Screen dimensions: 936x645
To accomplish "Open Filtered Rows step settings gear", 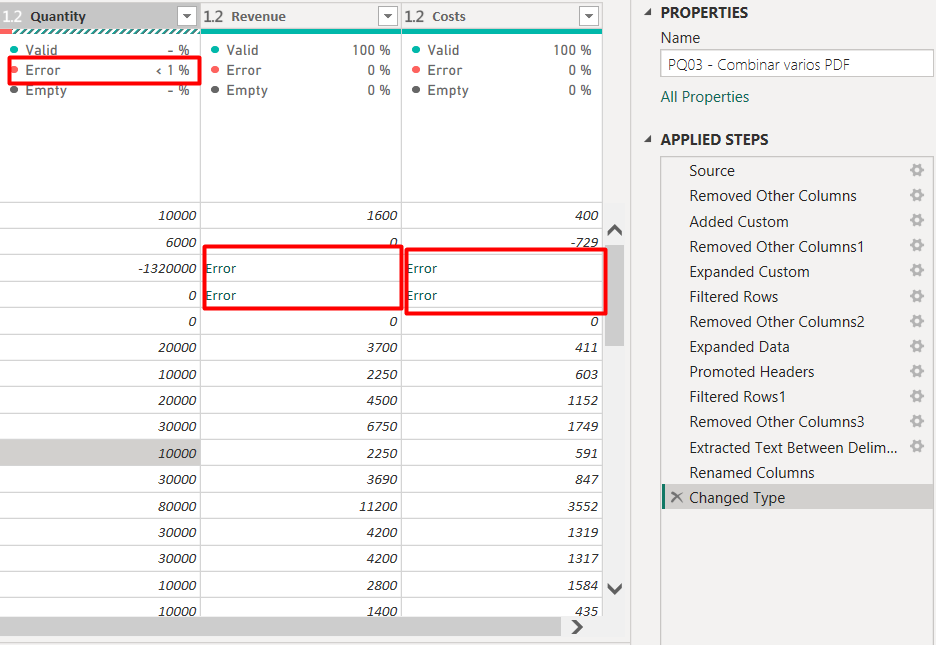I will point(916,296).
